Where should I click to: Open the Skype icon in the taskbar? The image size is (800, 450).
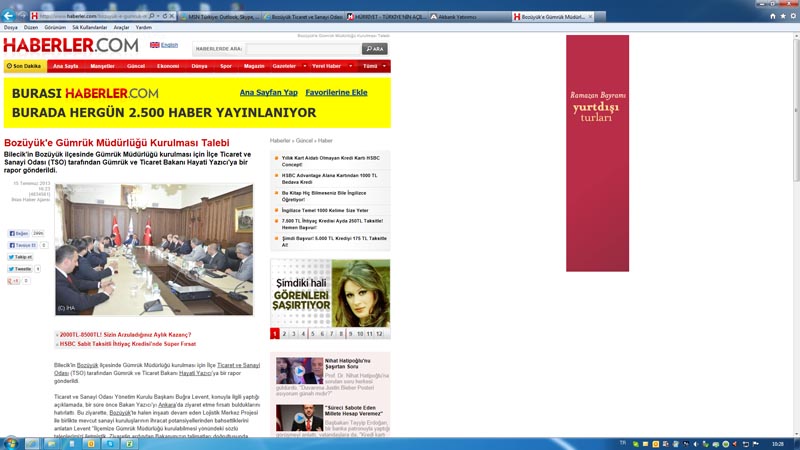click(110, 444)
